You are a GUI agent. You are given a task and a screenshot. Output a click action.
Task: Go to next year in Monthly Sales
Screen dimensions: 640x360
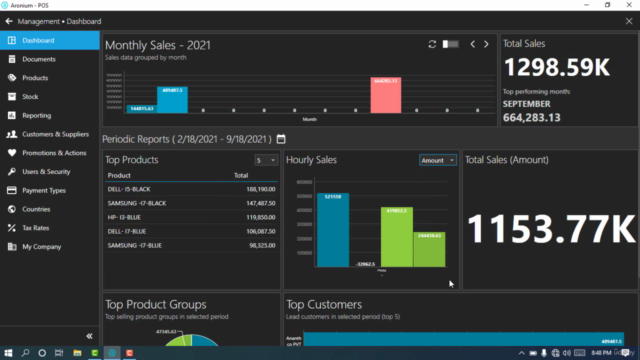(486, 44)
